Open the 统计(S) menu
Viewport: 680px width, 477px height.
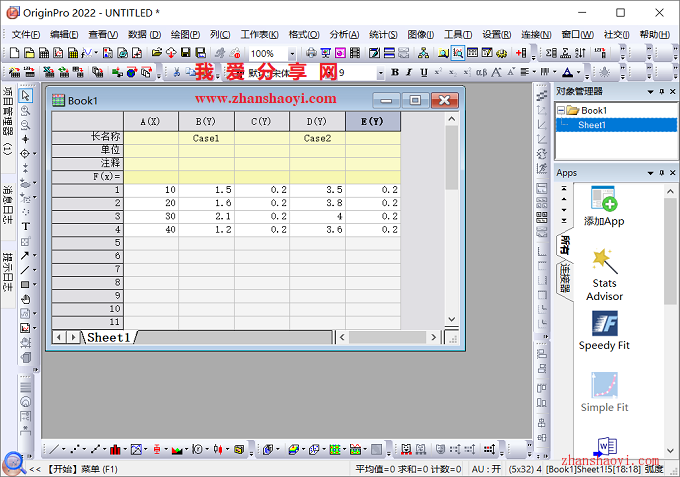coord(383,34)
